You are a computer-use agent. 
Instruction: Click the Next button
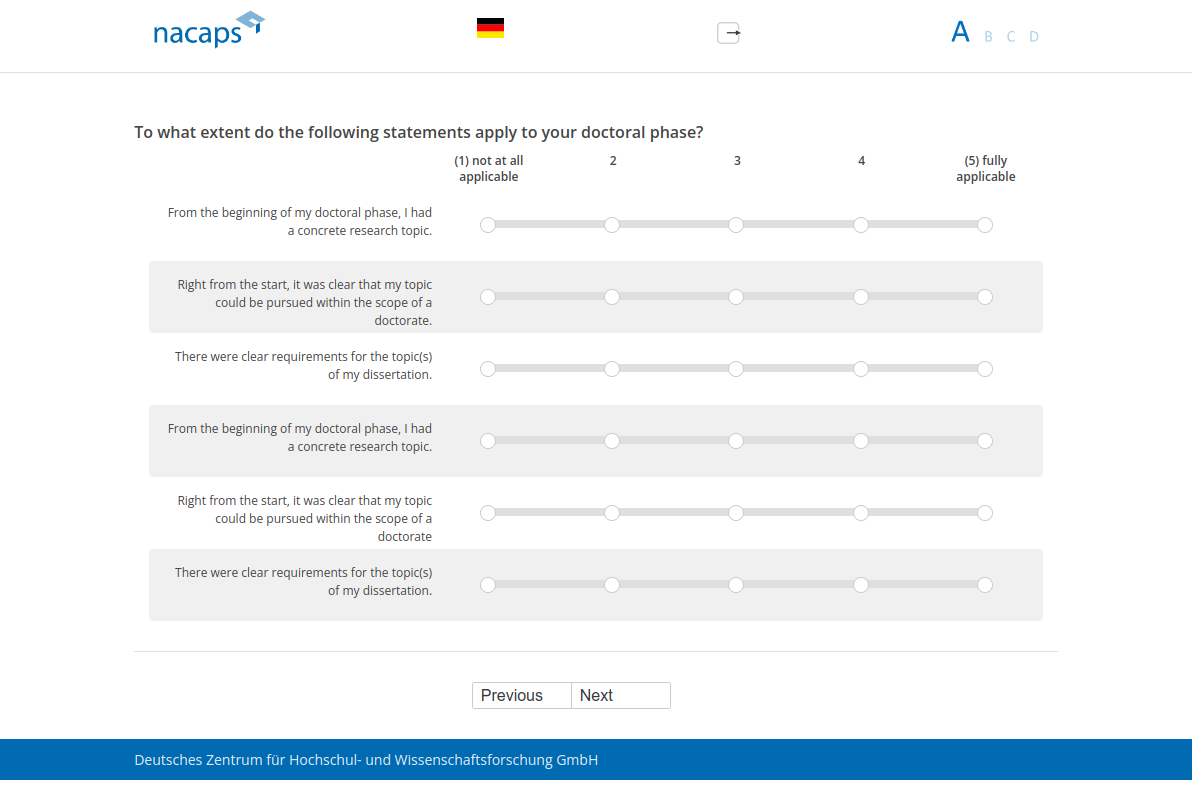click(x=620, y=696)
